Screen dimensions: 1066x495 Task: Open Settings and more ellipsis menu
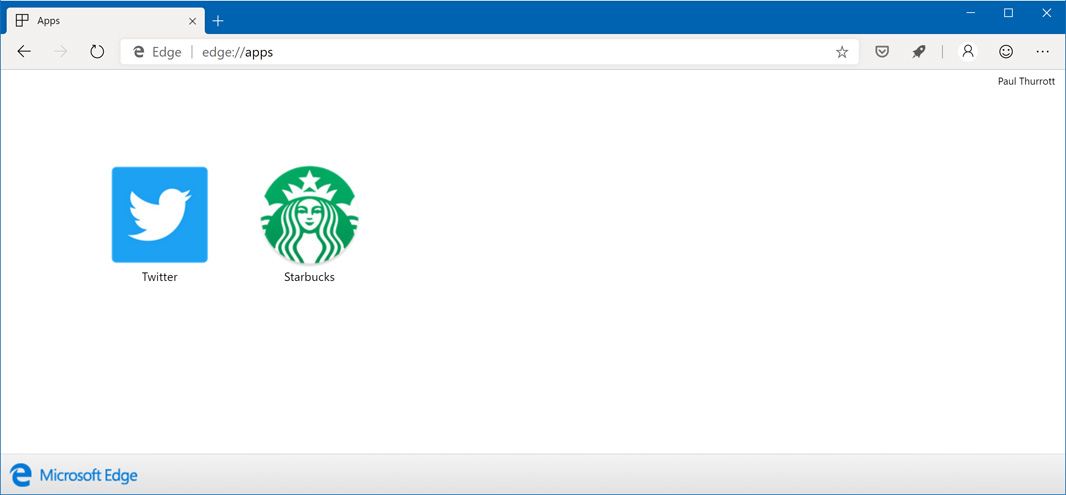tap(1042, 52)
